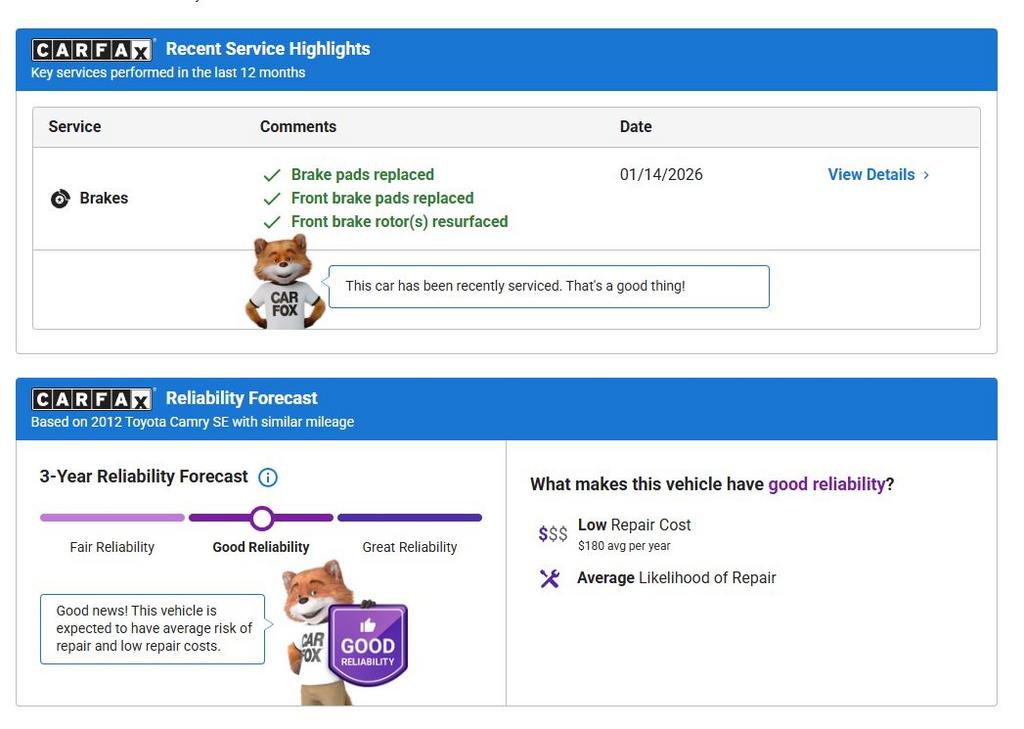Click the brake disc icon beside Brakes

point(60,199)
